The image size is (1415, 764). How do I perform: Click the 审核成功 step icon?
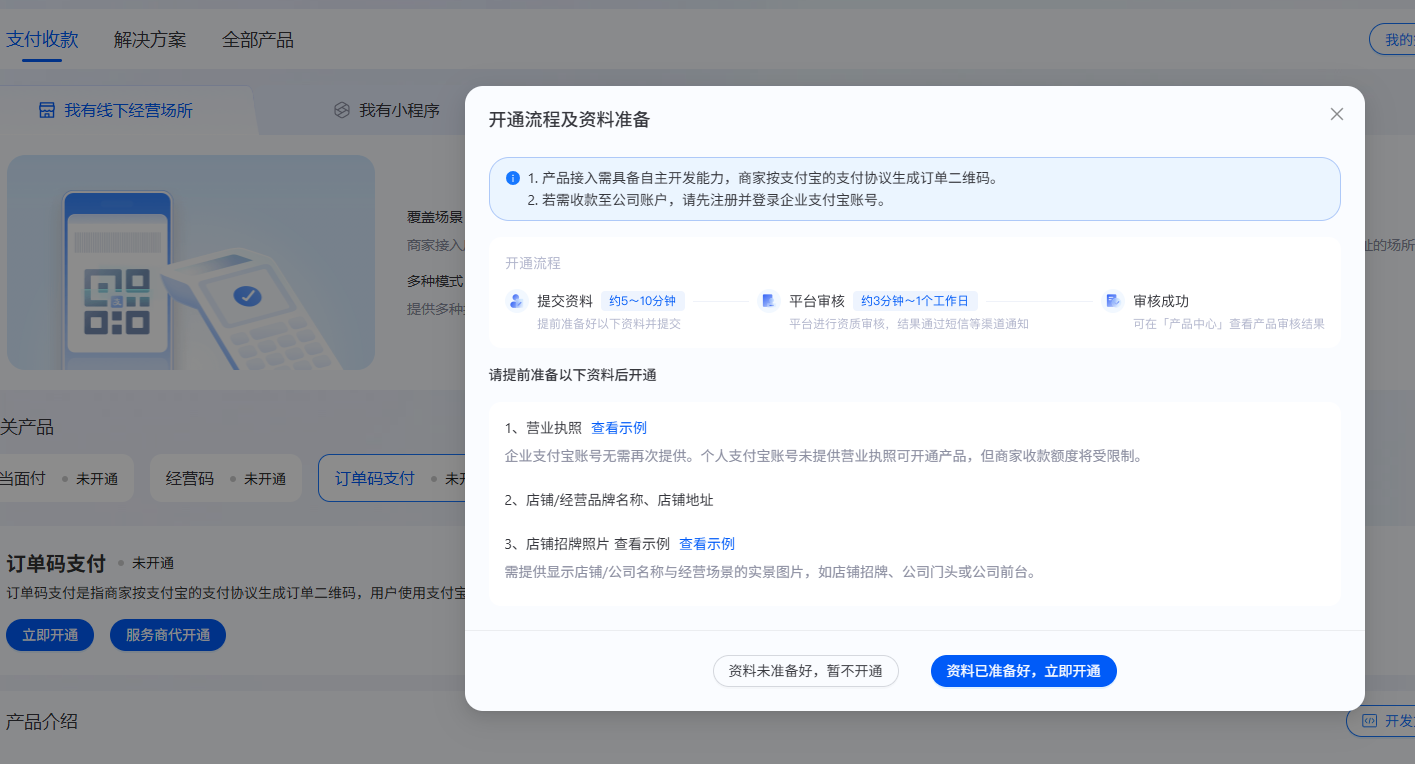pos(1112,301)
